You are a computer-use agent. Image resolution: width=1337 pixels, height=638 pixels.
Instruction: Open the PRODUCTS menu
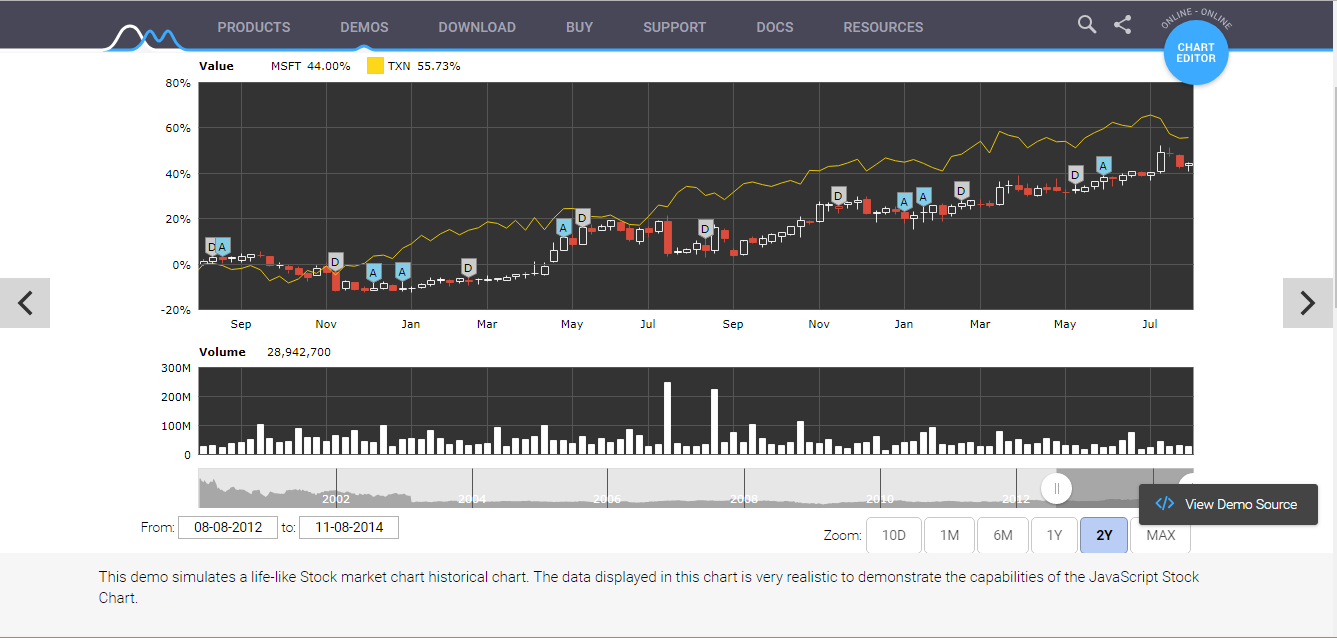click(254, 27)
